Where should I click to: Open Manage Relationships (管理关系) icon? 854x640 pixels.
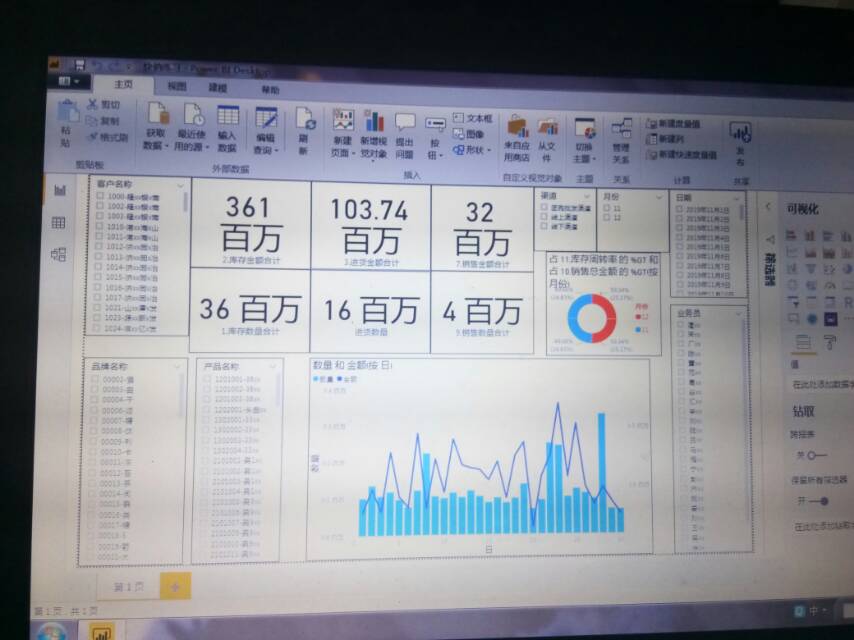point(621,129)
